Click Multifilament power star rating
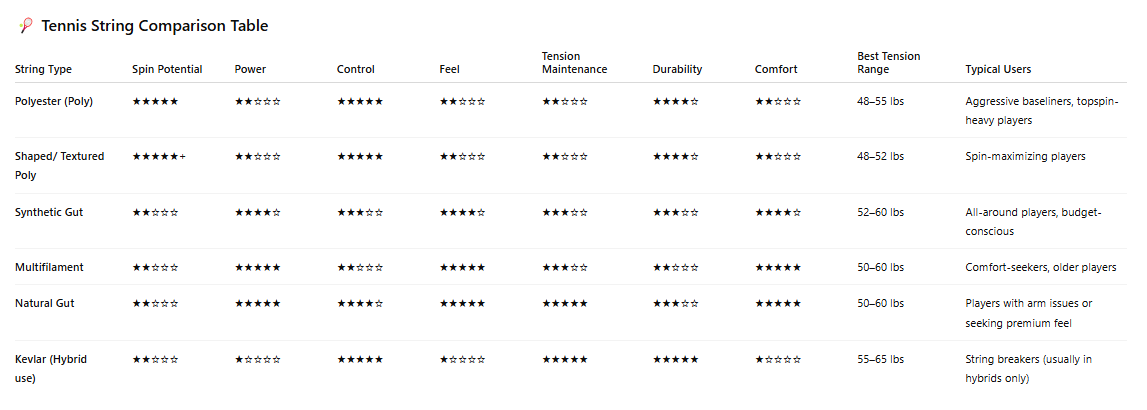1147x410 pixels. click(257, 267)
